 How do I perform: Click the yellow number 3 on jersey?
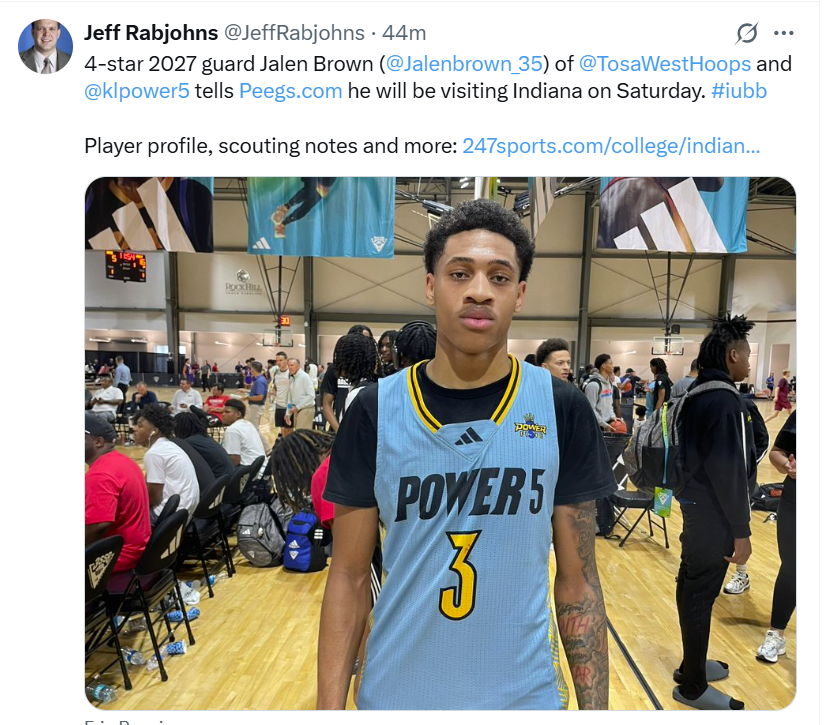(x=459, y=575)
